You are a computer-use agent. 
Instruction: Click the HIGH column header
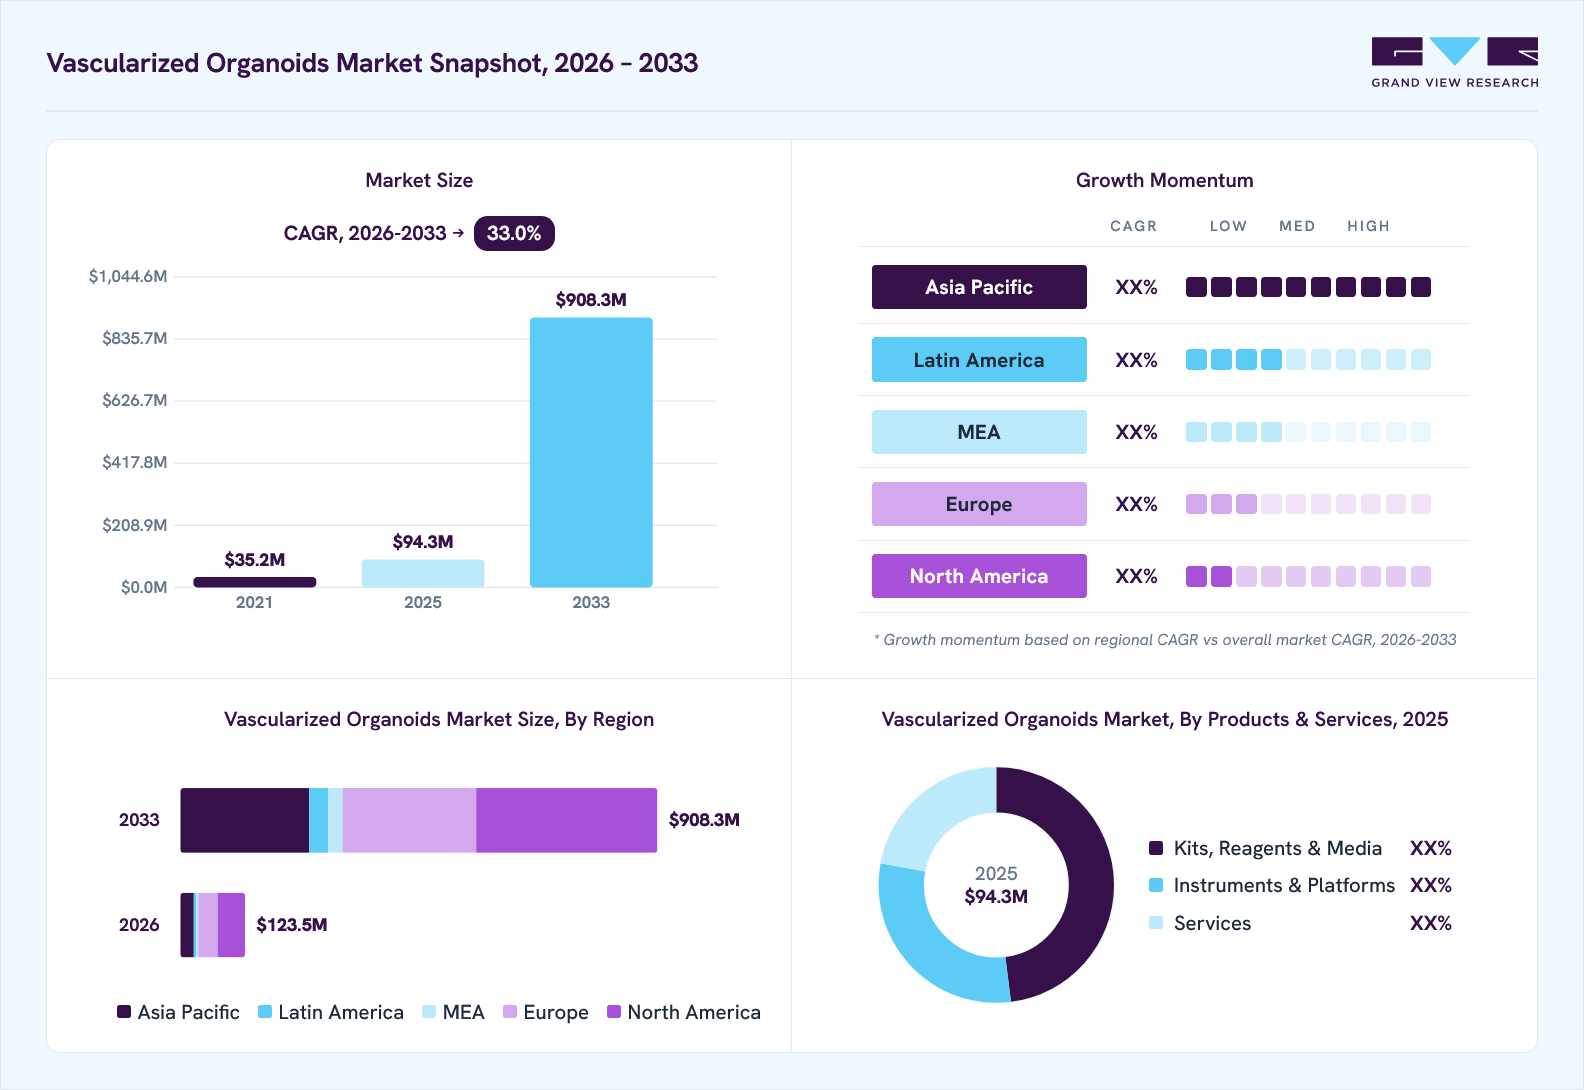1368,226
